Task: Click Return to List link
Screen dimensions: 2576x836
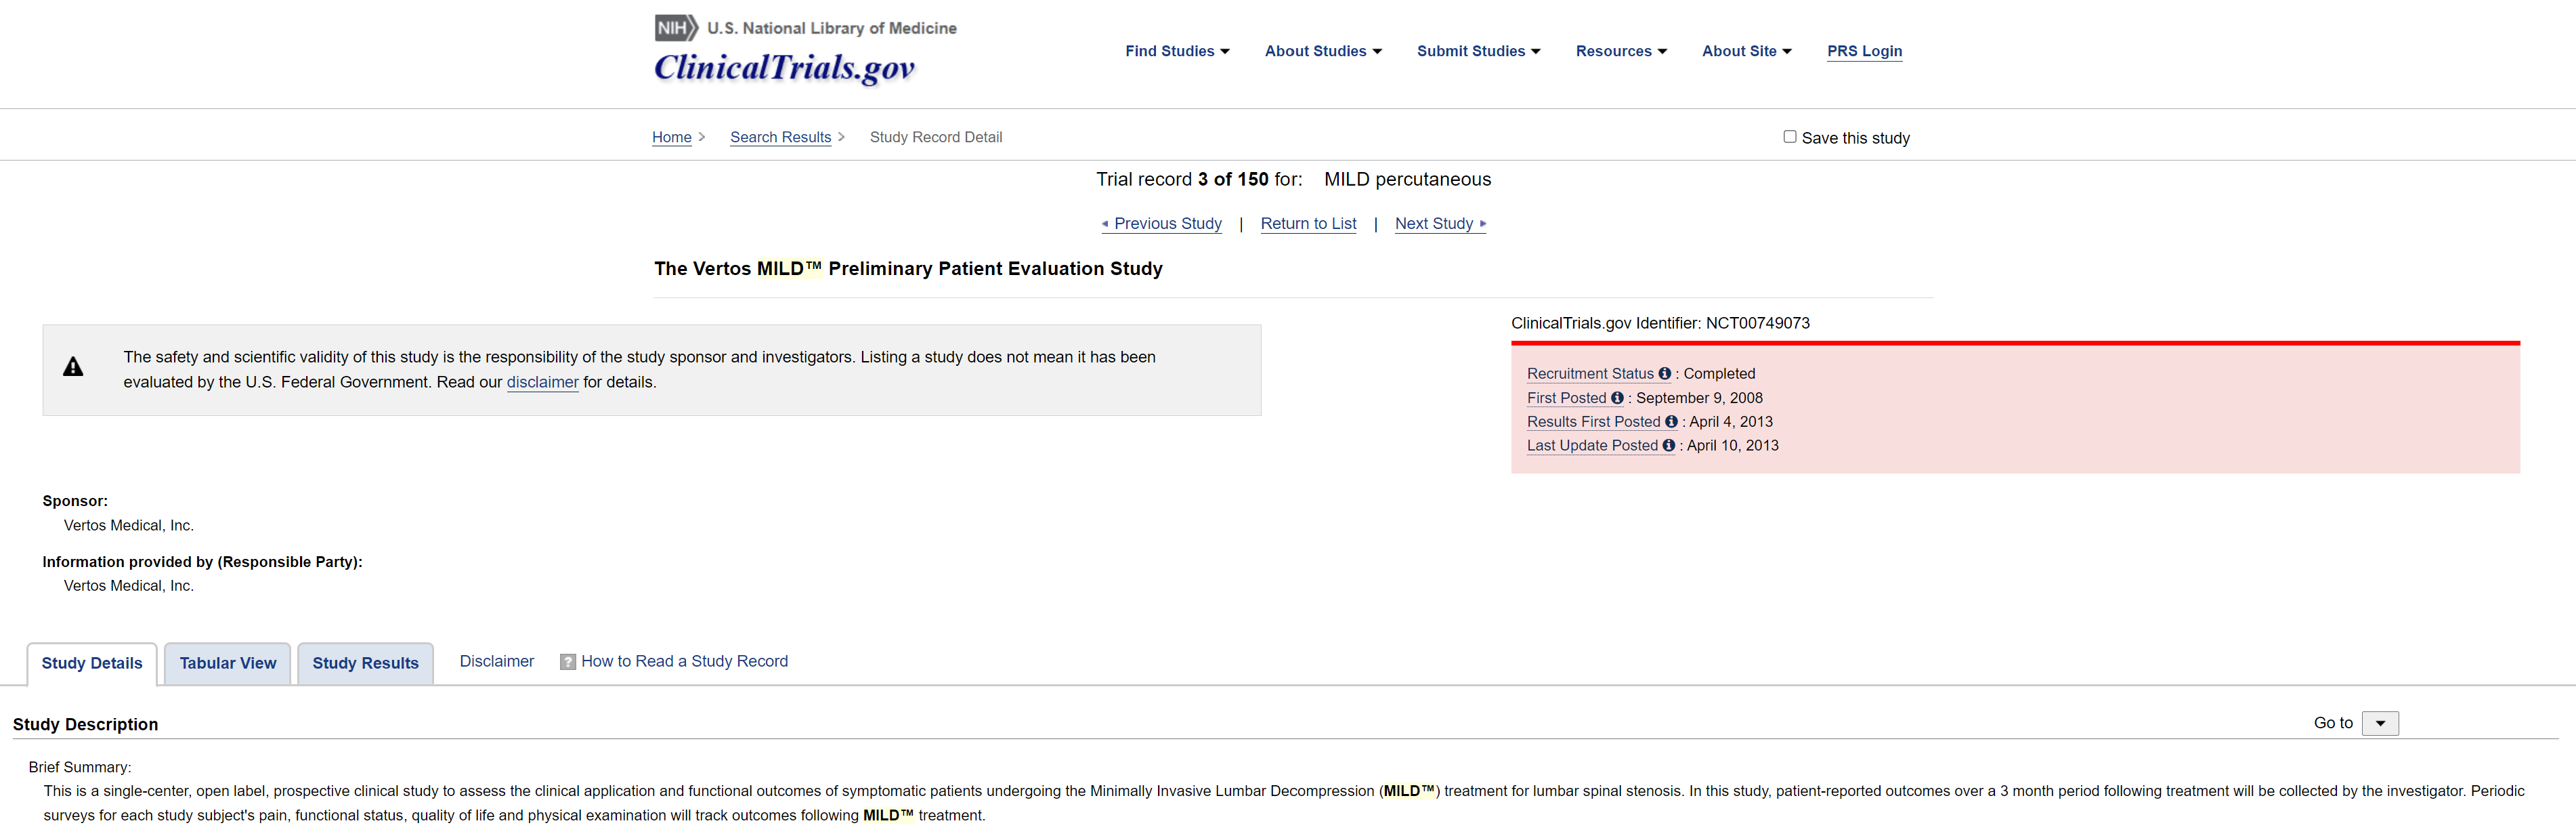Action: point(1308,224)
